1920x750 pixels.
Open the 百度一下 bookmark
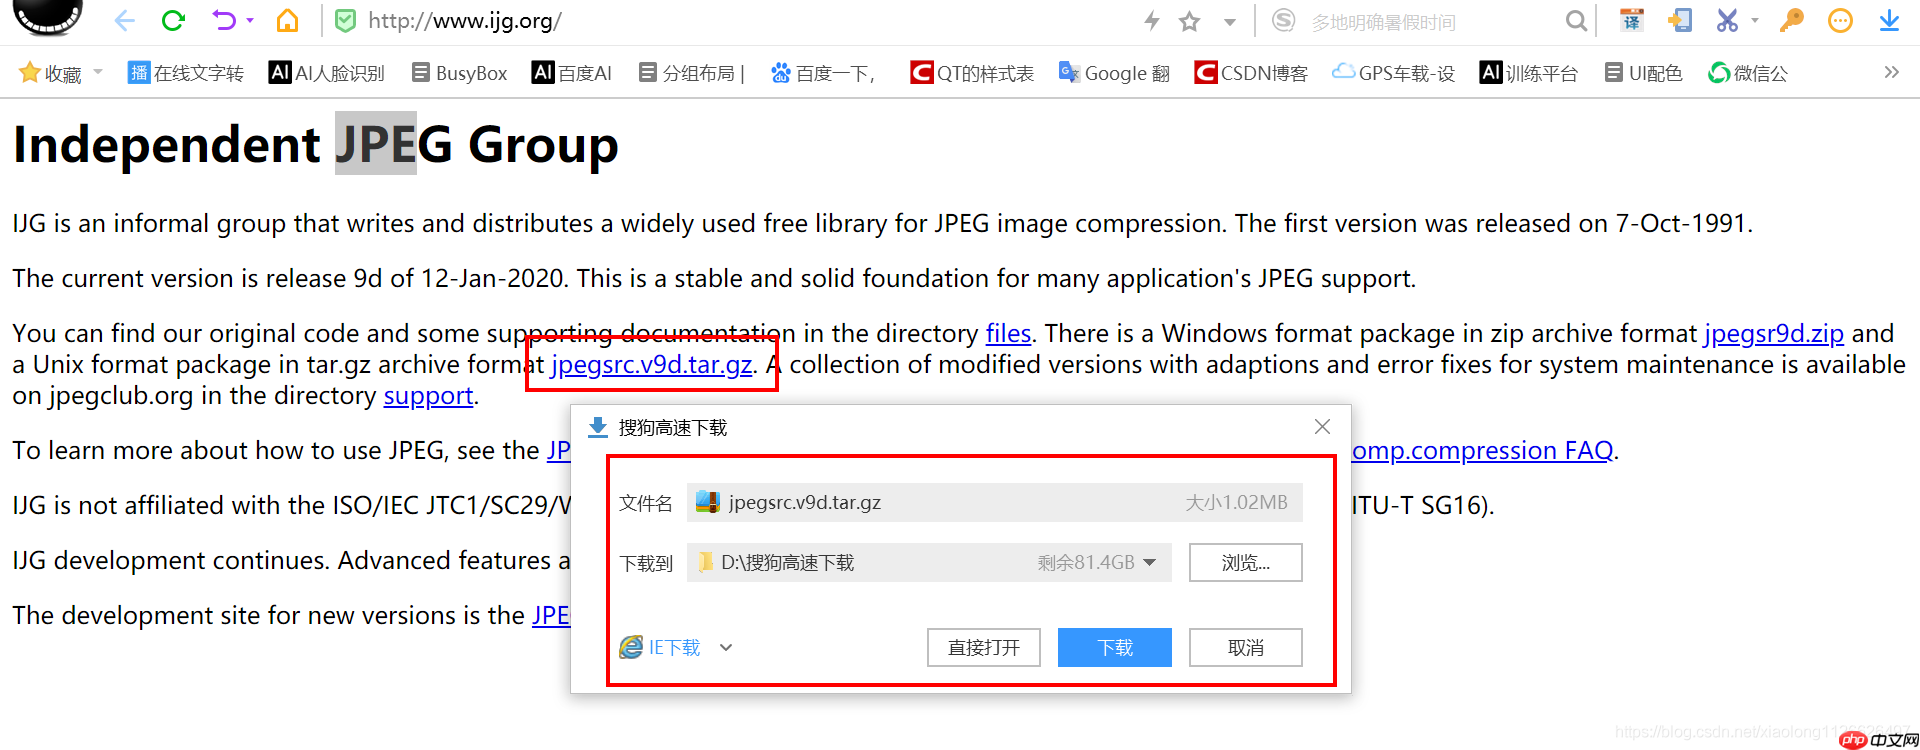[823, 73]
